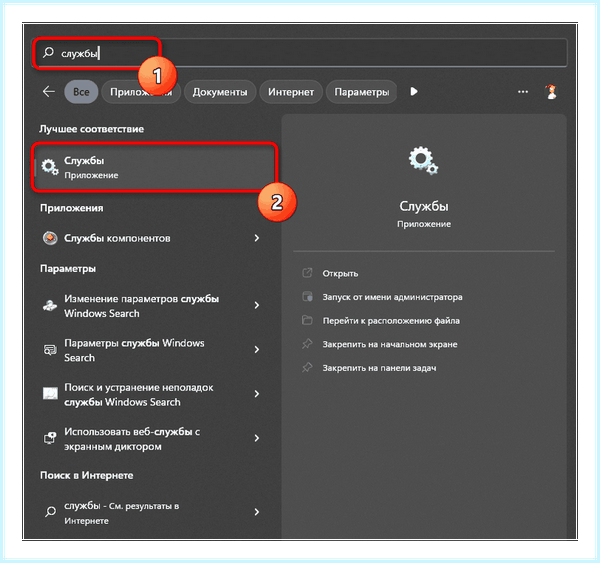The width and height of the screenshot is (600, 563).
Task: Click icon beside Поиск и устранение неполадок
Action: 50,393
